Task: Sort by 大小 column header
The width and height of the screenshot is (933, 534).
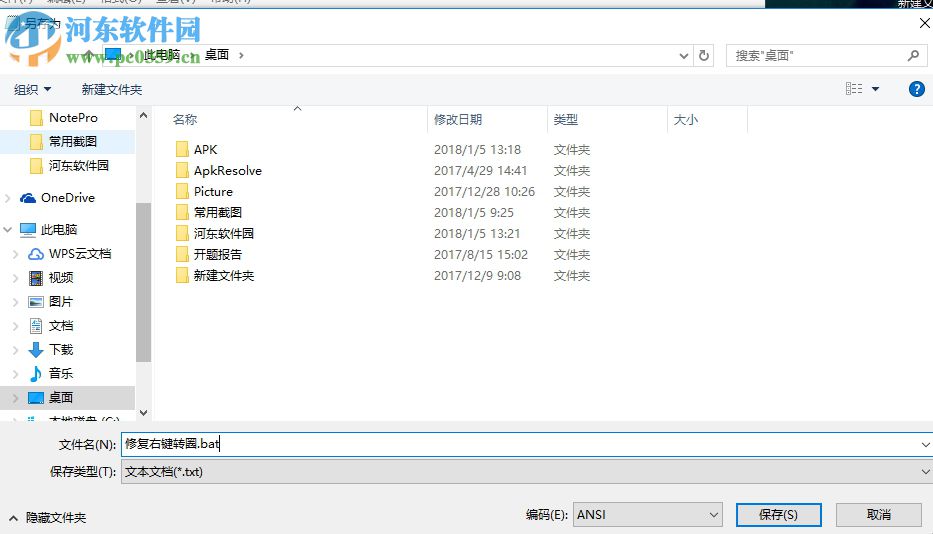Action: point(685,120)
